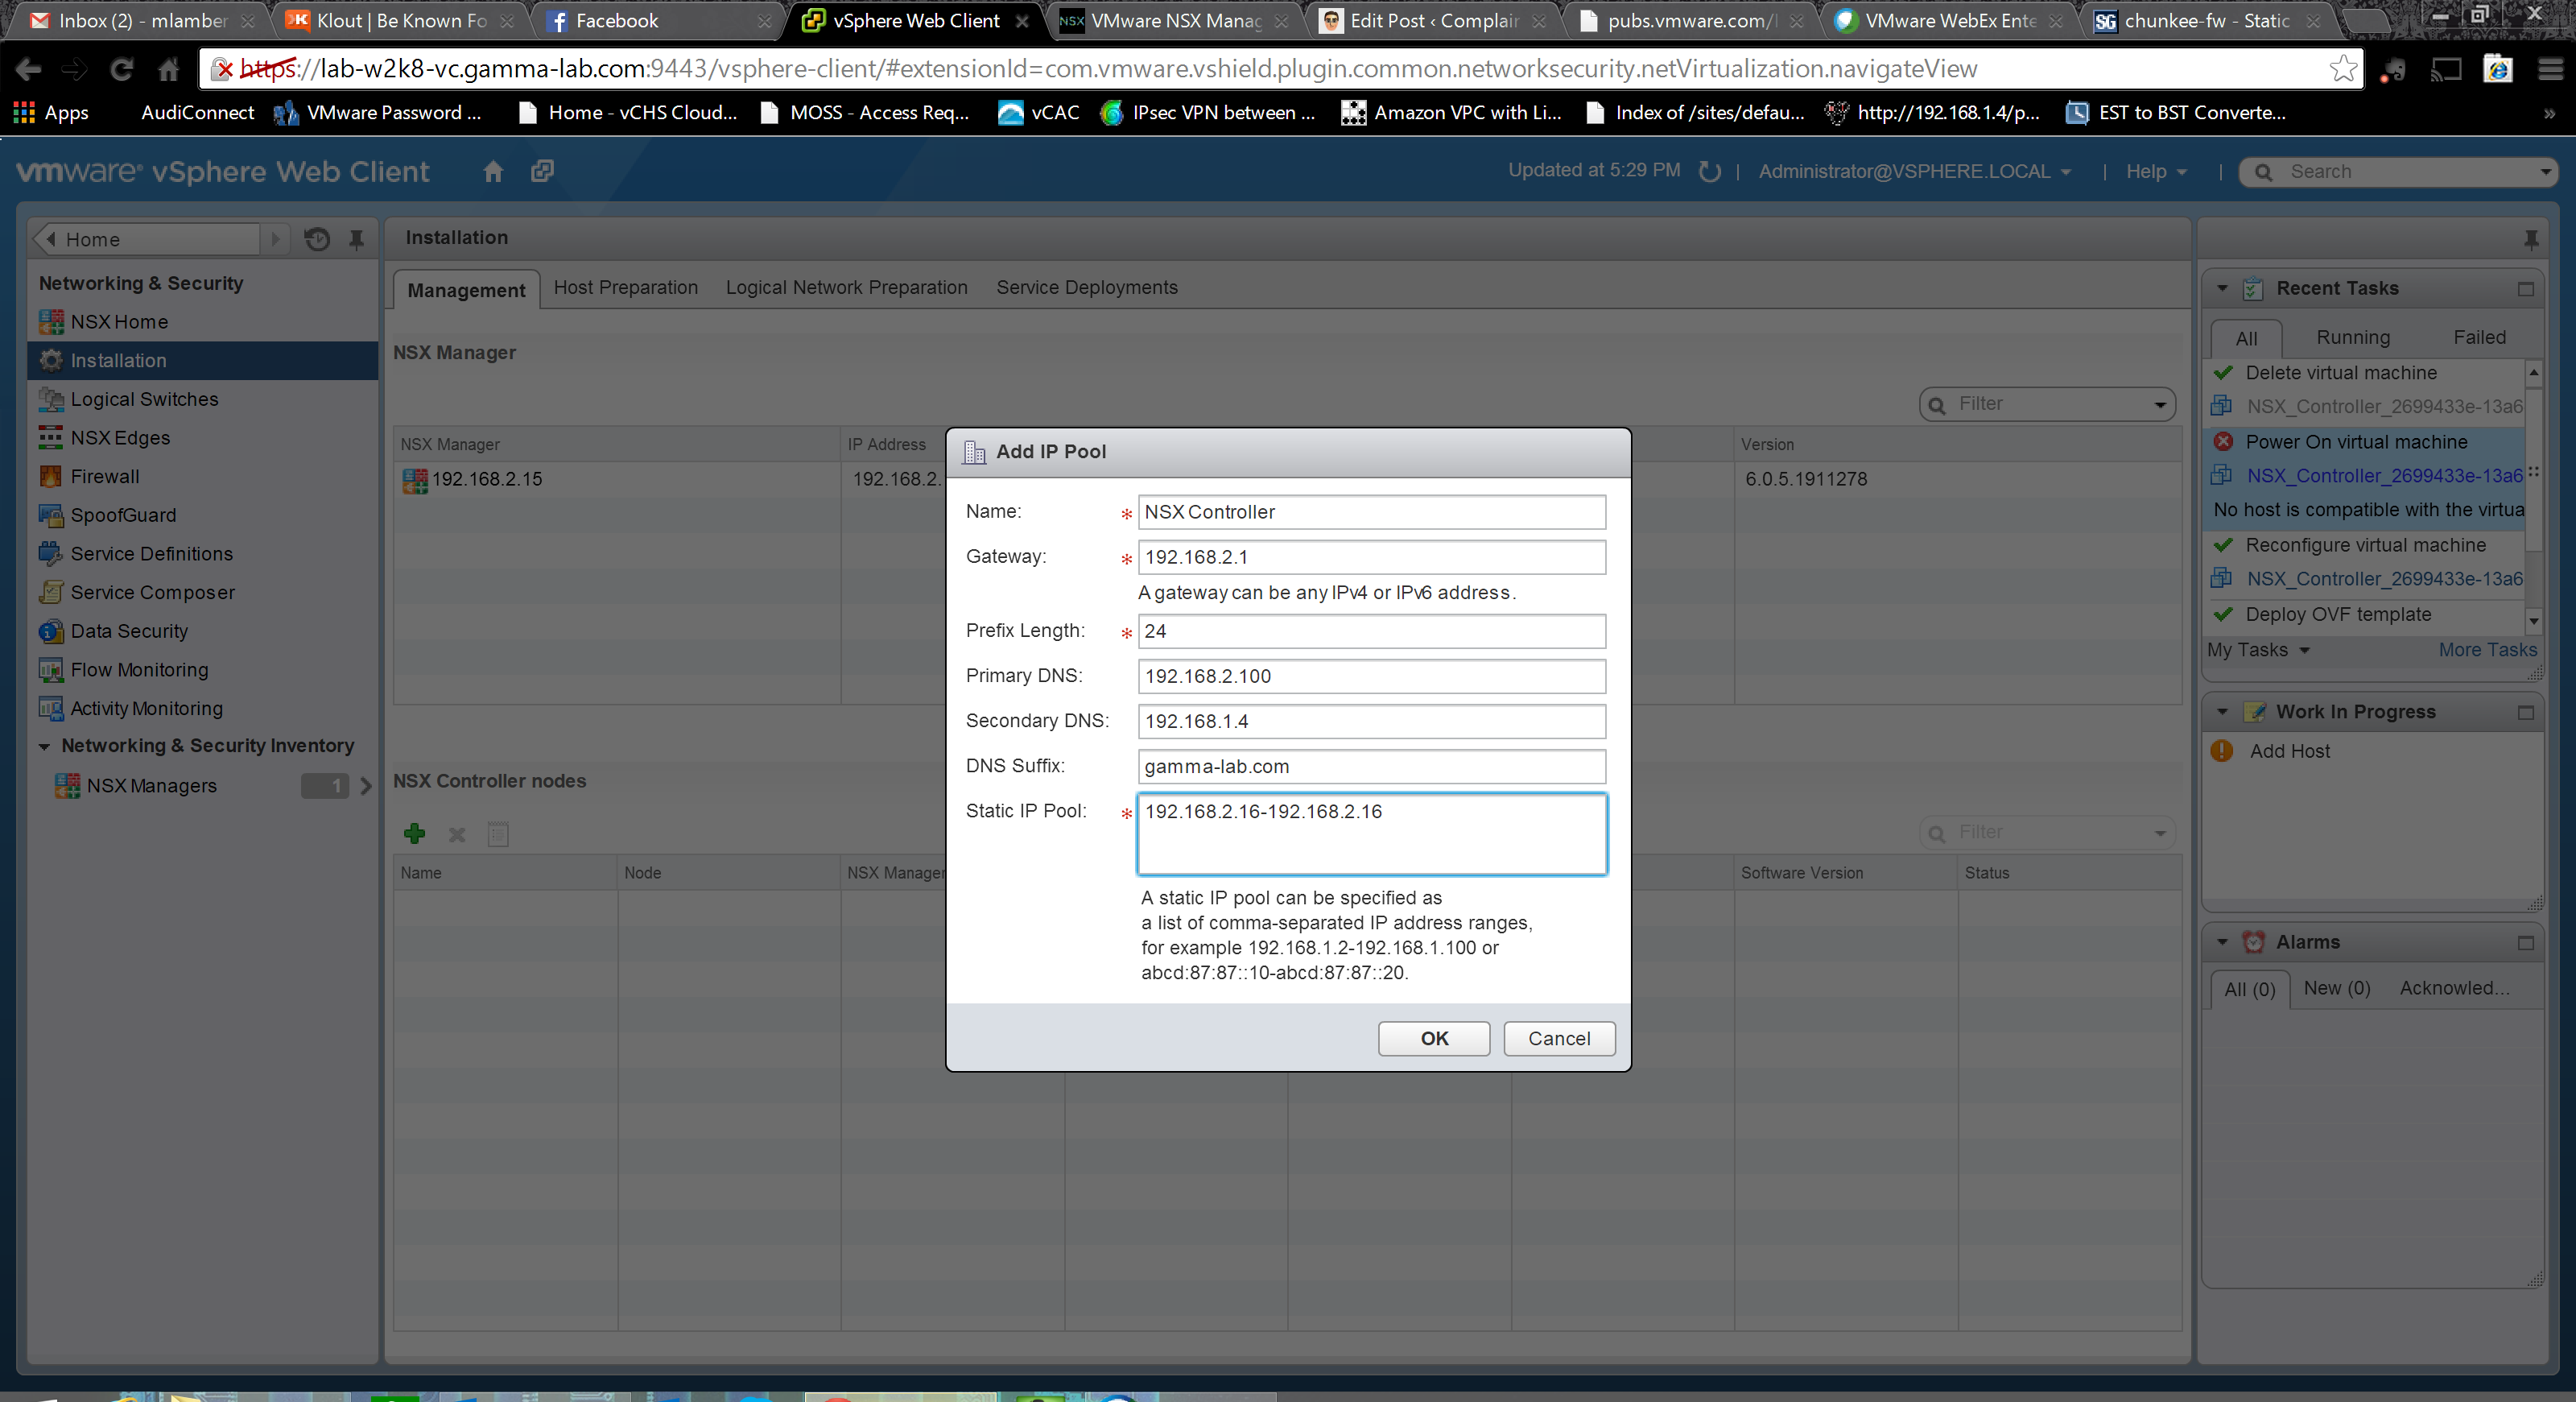Open the My Tasks dropdown
This screenshot has width=2576, height=1402.
point(2258,650)
